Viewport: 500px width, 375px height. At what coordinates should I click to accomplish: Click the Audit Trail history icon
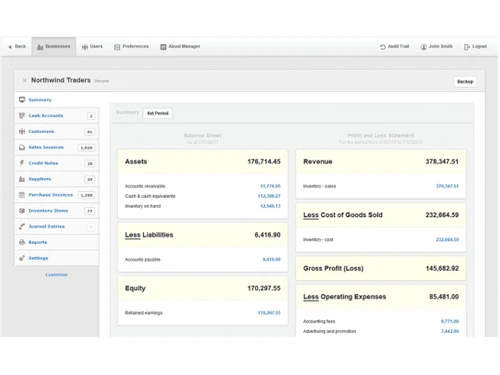click(x=383, y=47)
